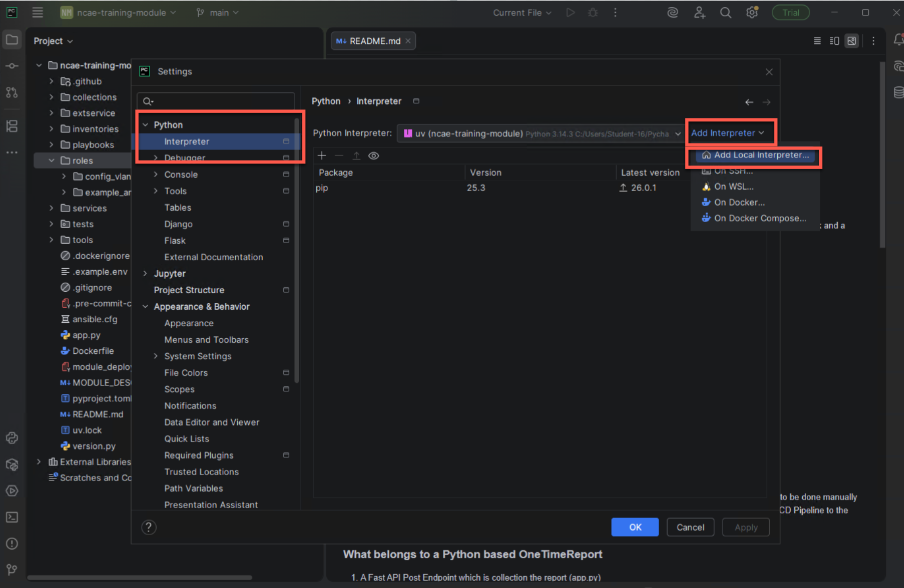Click the Trial license button
904x588 pixels.
(x=790, y=12)
